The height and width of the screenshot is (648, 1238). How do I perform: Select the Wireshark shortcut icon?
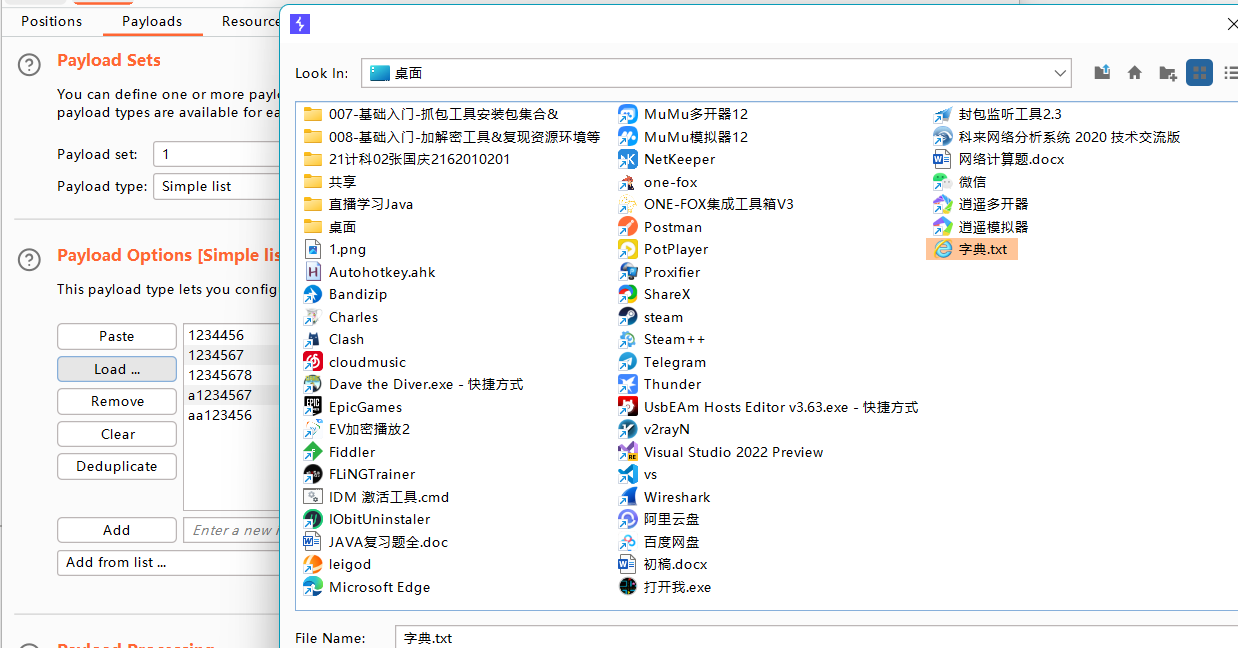click(628, 497)
